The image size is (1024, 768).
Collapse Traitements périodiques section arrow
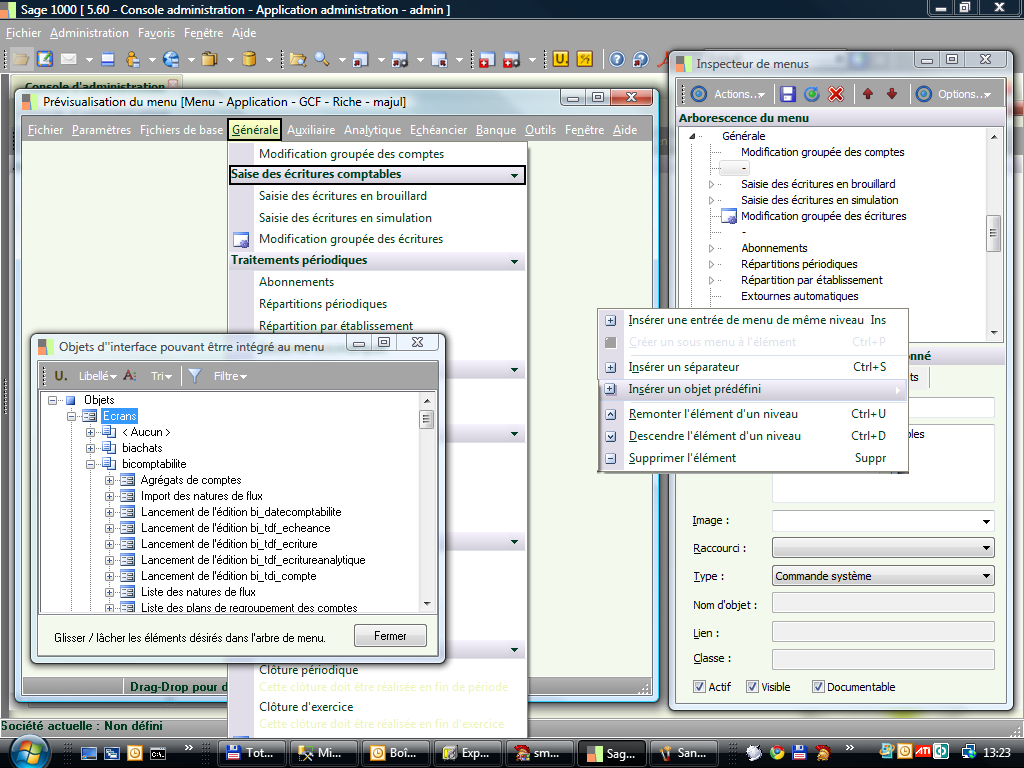click(x=515, y=261)
